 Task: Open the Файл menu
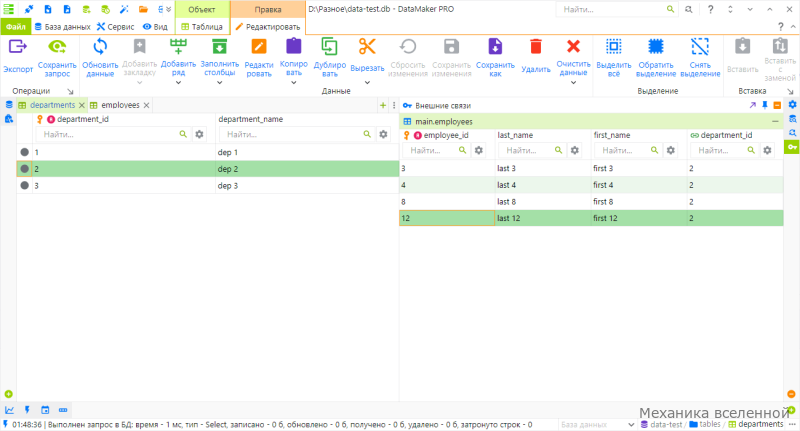16,27
